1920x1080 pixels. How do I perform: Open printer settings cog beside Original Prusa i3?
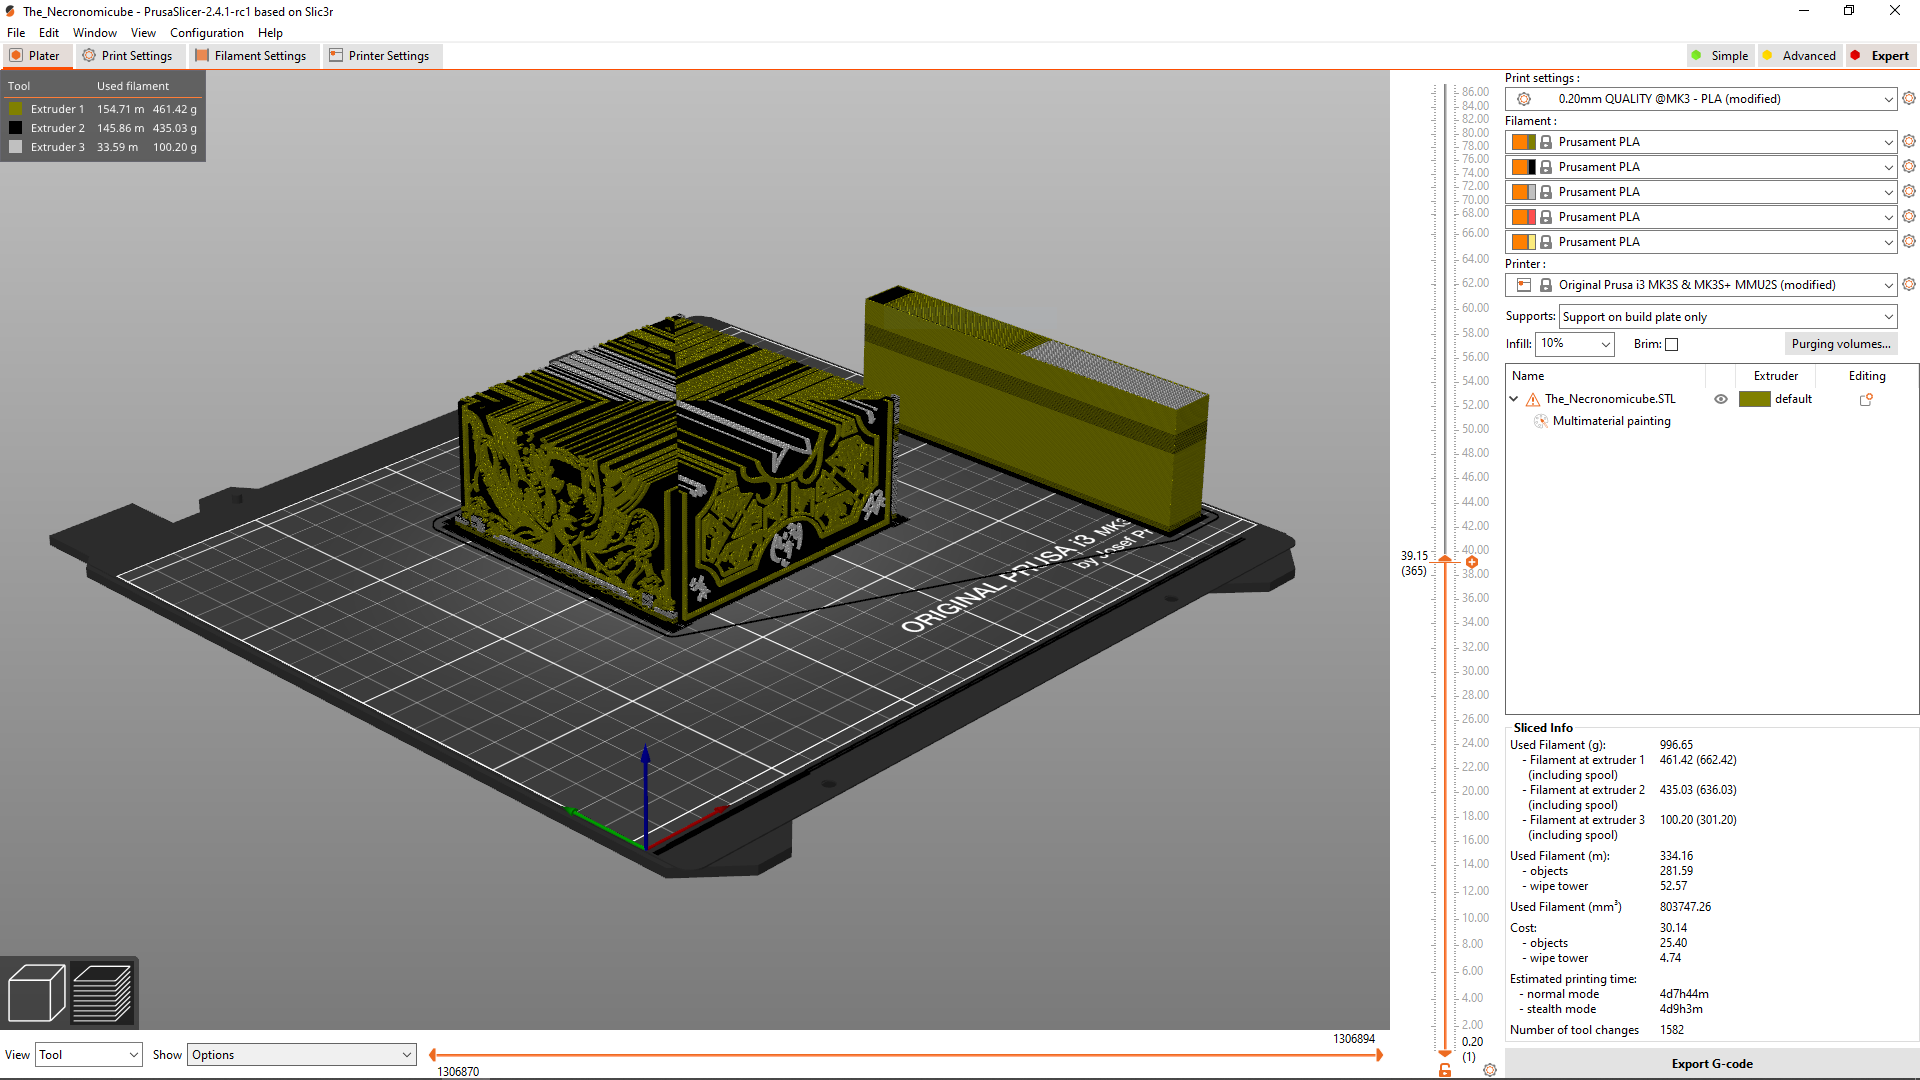(1908, 284)
